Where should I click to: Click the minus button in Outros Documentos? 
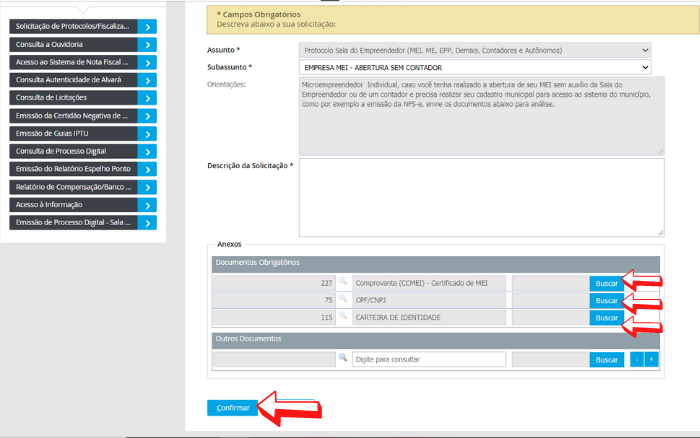pos(636,359)
